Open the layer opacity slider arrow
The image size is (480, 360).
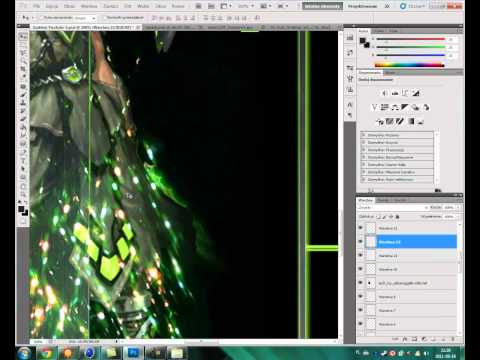(459, 207)
